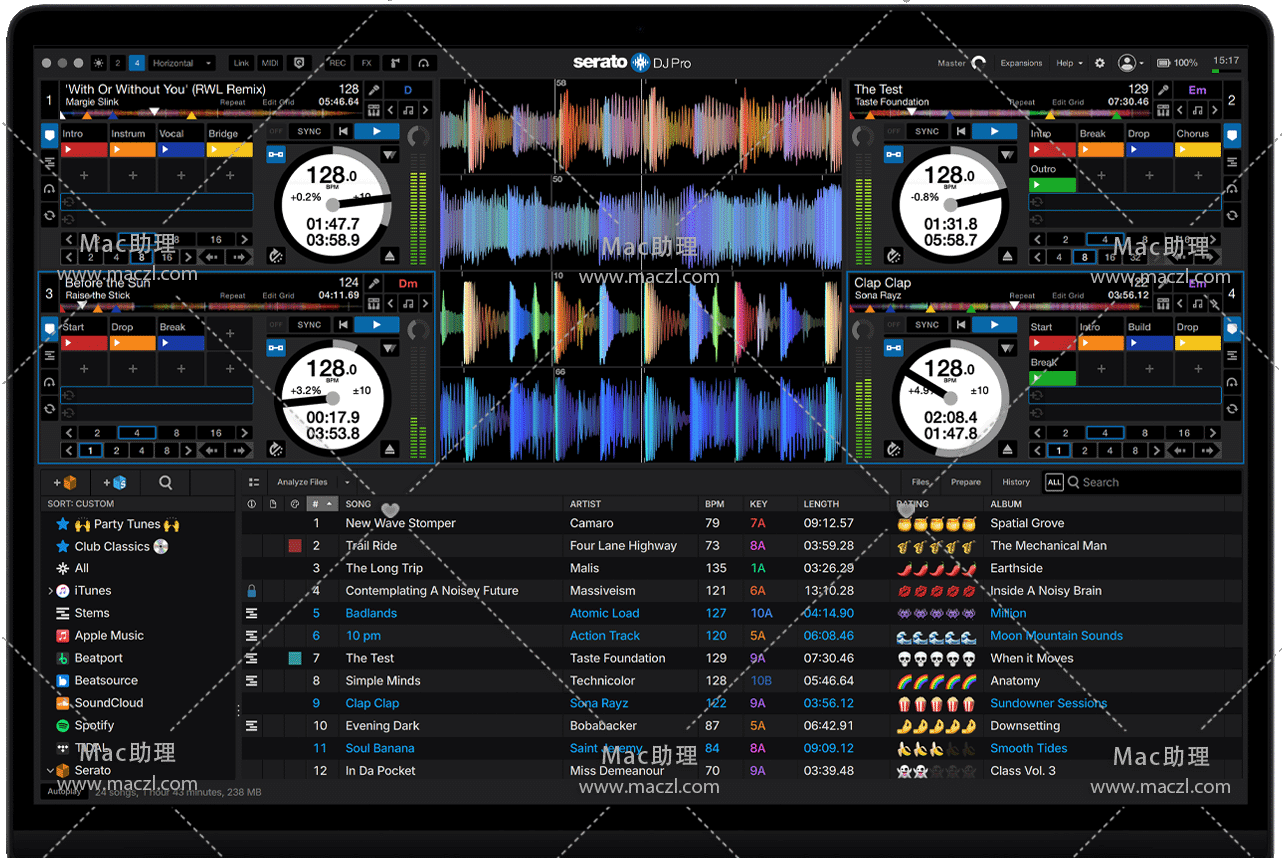Enable Autoplay in the status bar
Image resolution: width=1282 pixels, height=858 pixels.
[x=64, y=791]
